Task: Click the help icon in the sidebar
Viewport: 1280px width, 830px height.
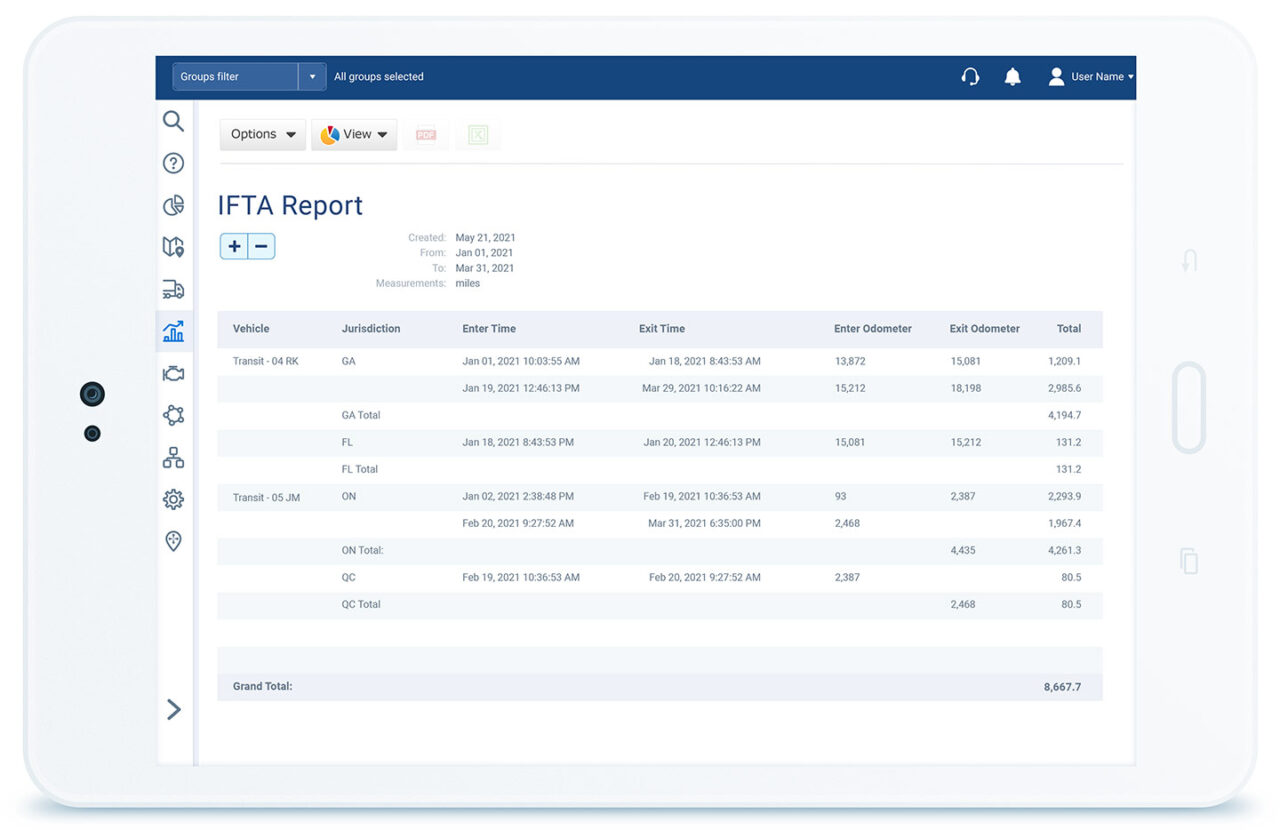Action: coord(173,163)
